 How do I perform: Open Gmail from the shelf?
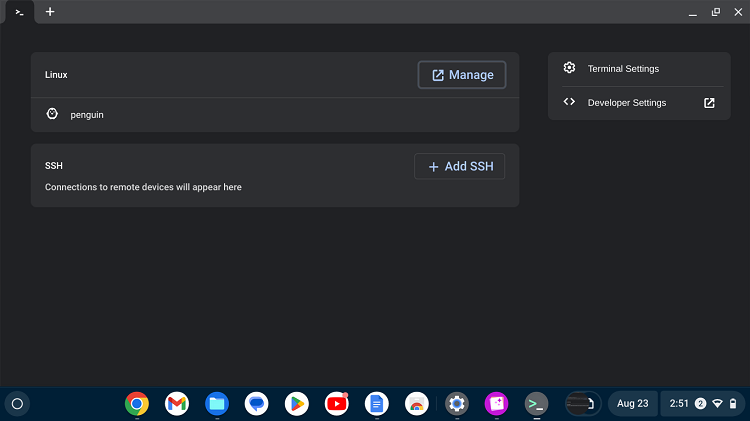pos(177,404)
